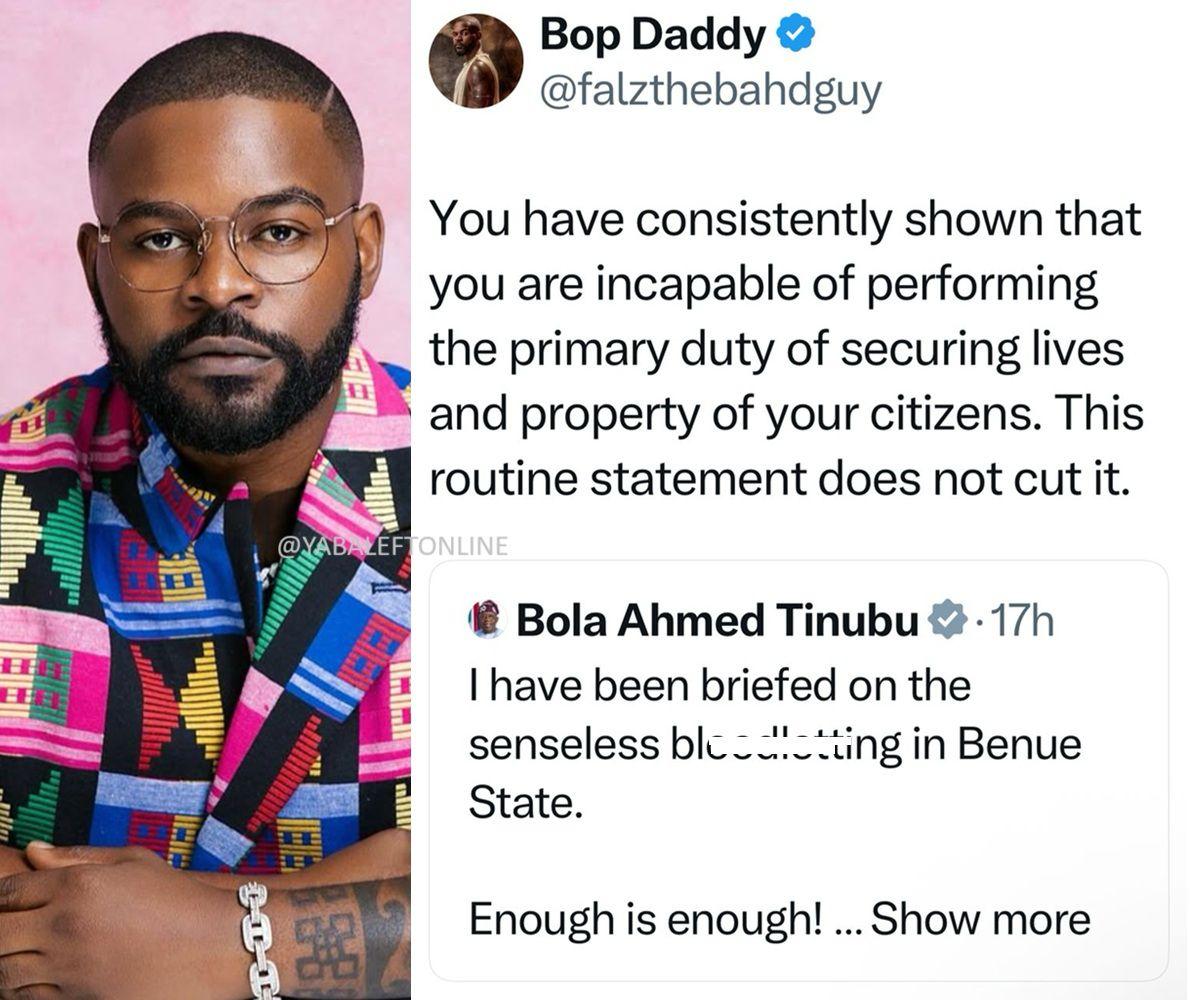Click the @YABALEFTONLINE watermark
This screenshot has height=1000, width=1190.
392,545
